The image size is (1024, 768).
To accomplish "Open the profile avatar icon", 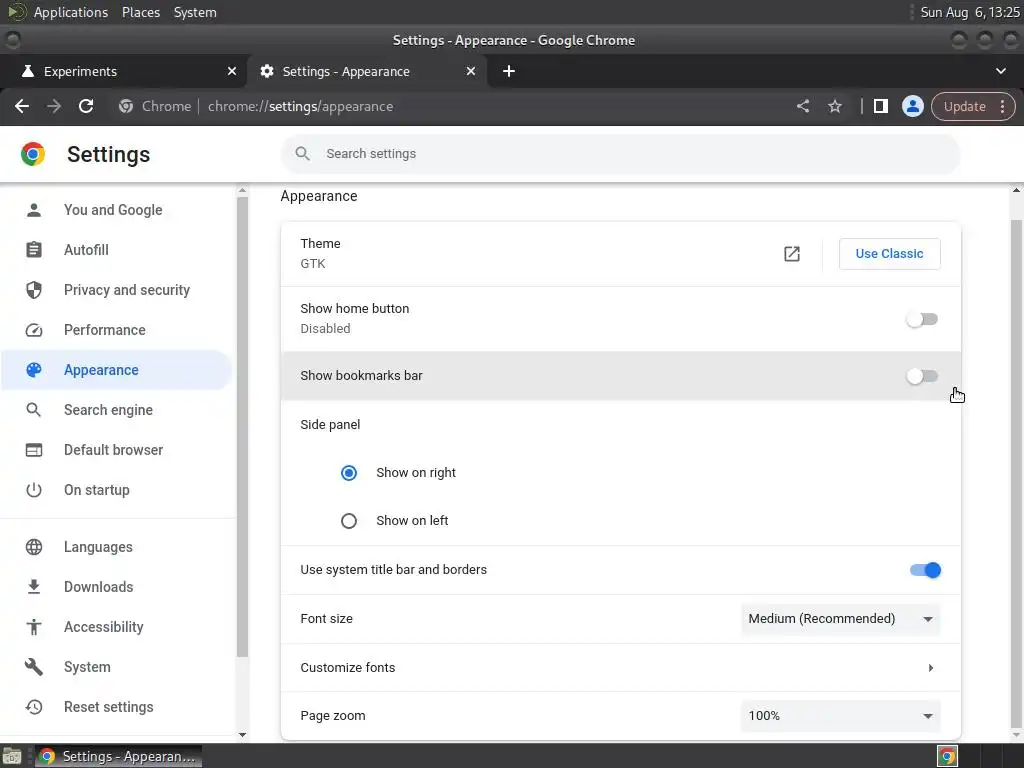I will point(912,106).
